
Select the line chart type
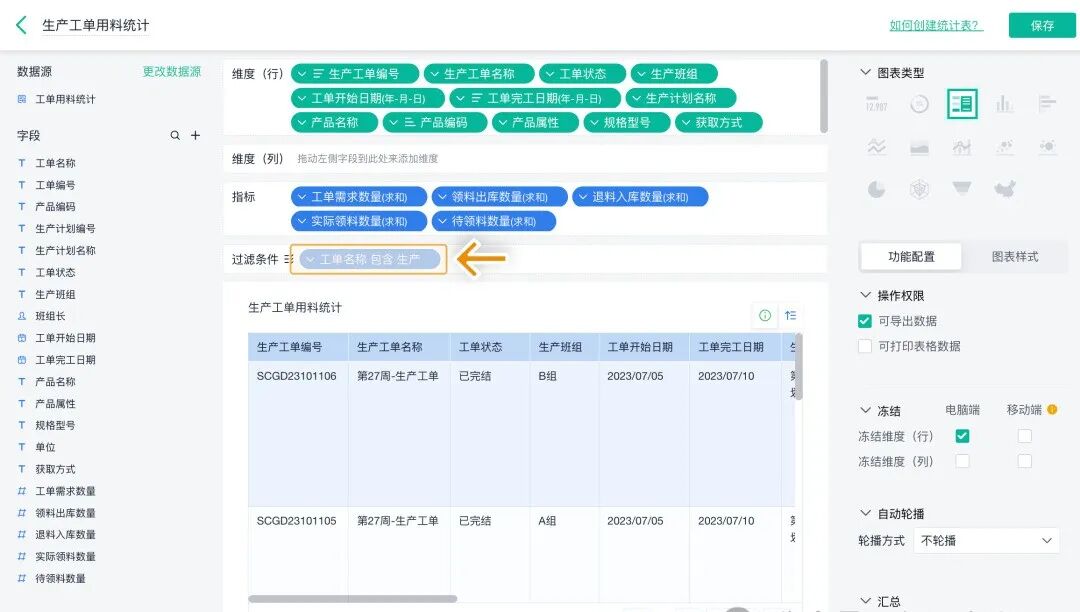click(x=876, y=147)
